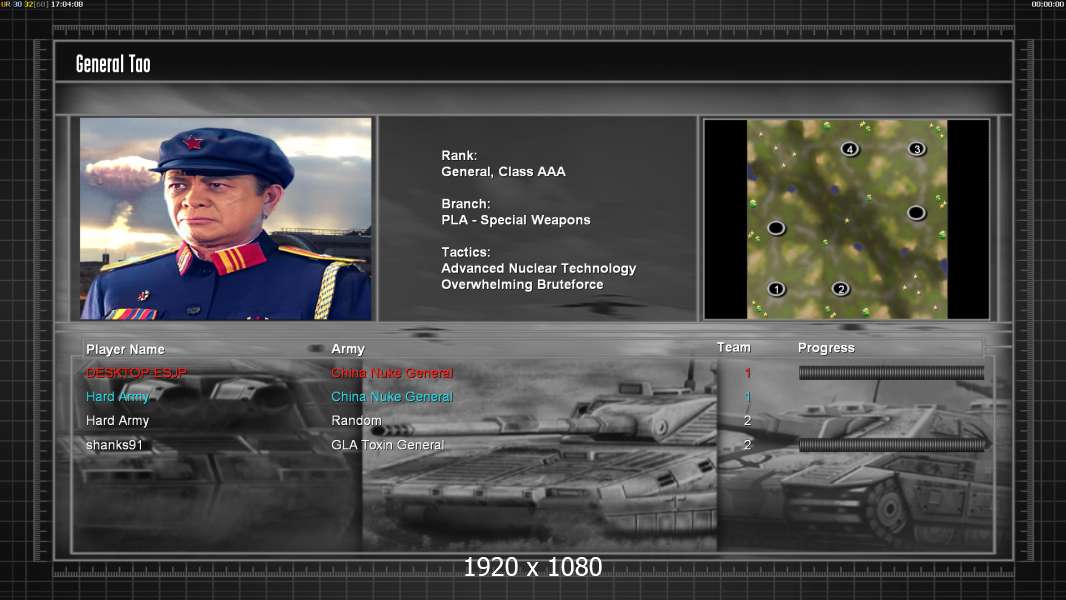
Task: Click the Player Name column header
Action: (125, 349)
